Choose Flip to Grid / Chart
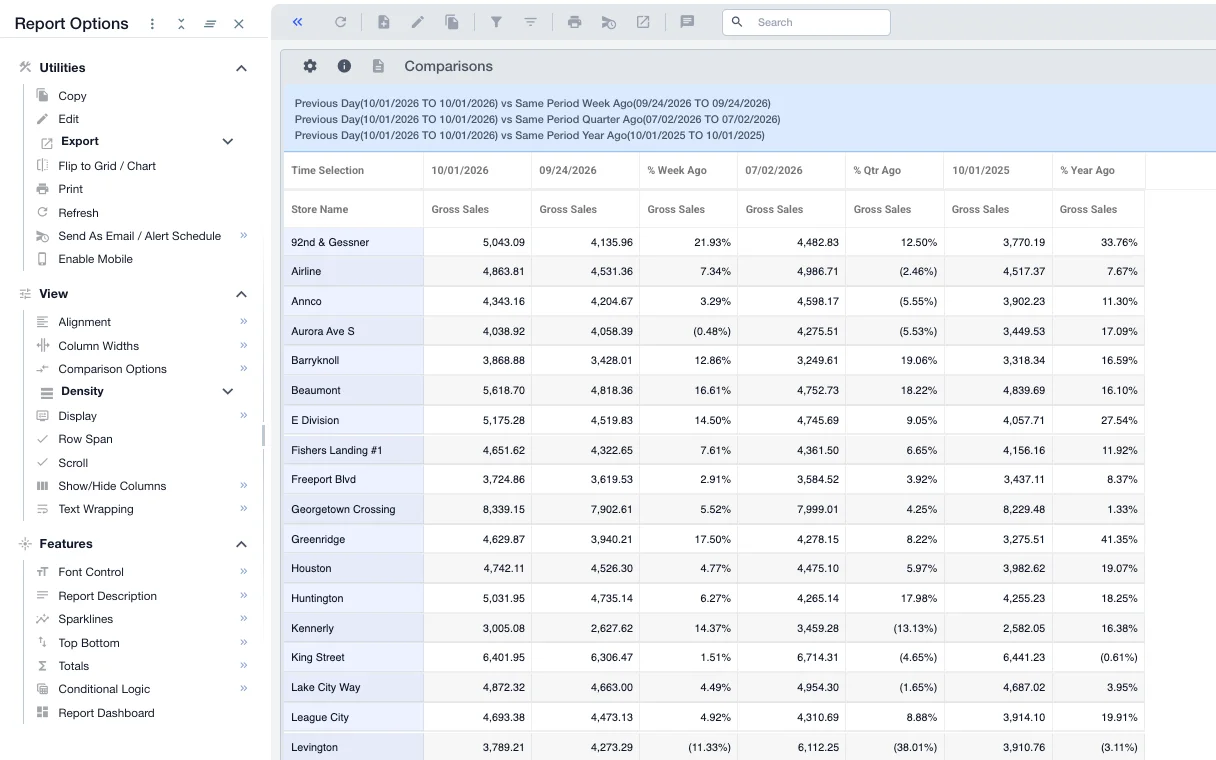The image size is (1216, 760). [107, 166]
